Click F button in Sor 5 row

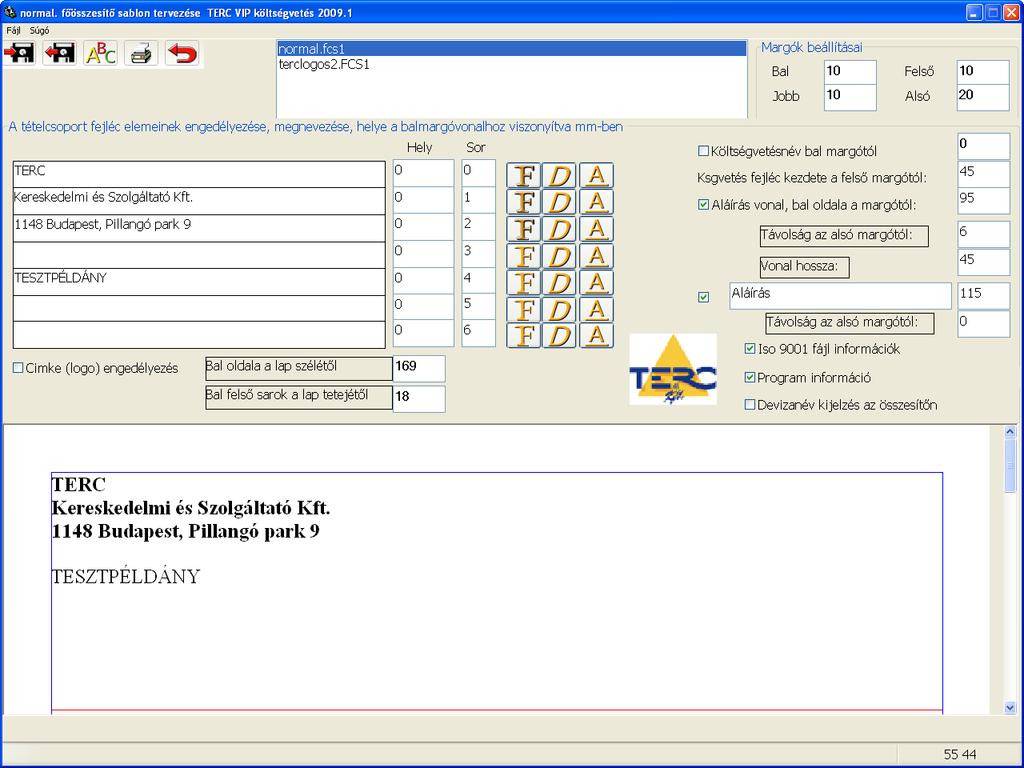pyautogui.click(x=524, y=309)
